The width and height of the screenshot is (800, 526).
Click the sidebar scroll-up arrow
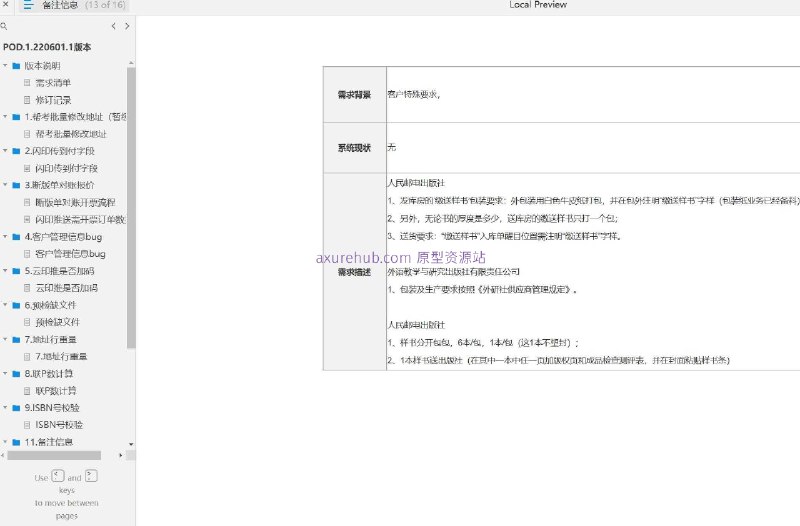point(131,63)
